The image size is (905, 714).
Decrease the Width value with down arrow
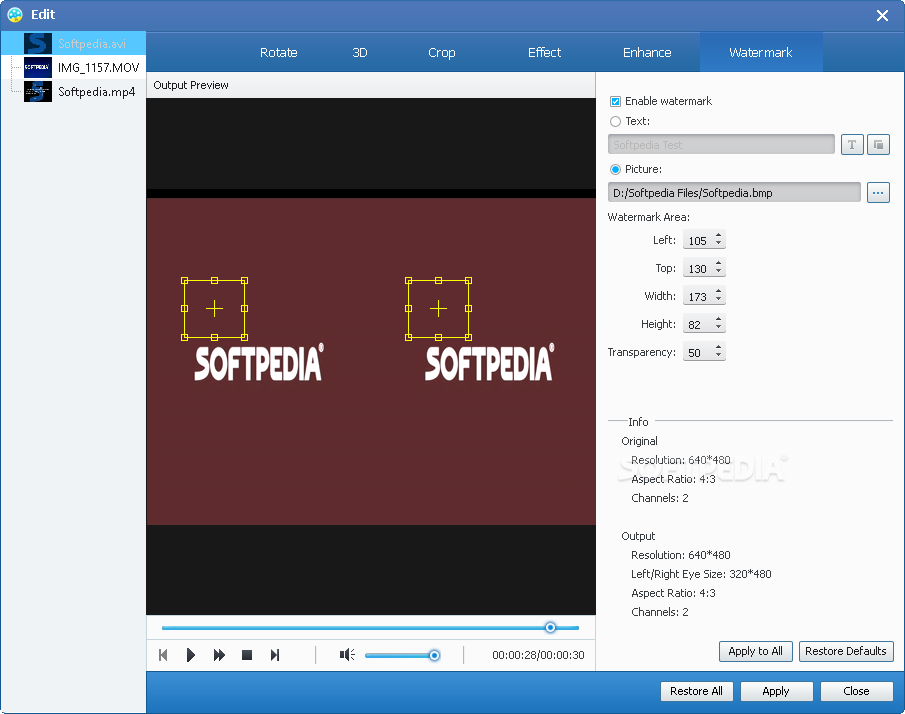[719, 300]
